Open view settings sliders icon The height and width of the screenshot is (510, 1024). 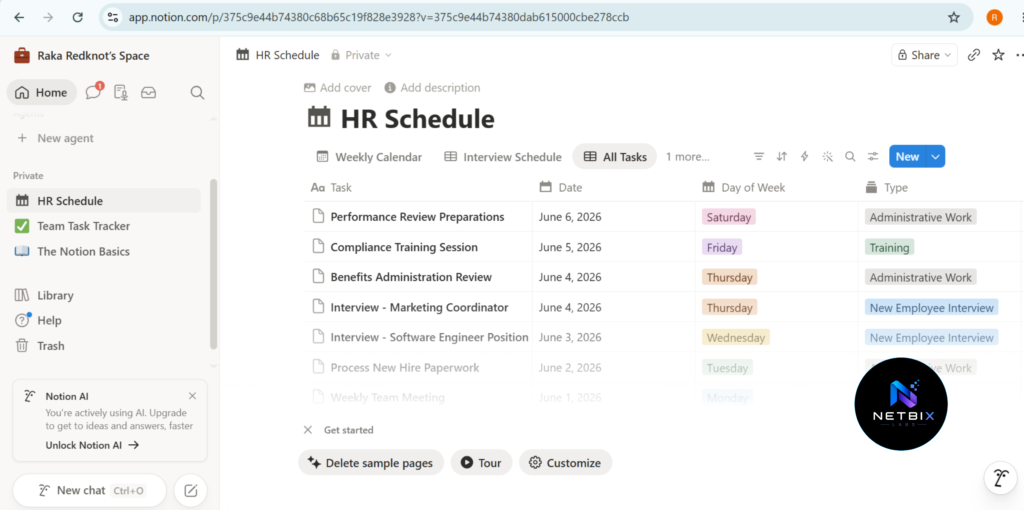(x=873, y=157)
